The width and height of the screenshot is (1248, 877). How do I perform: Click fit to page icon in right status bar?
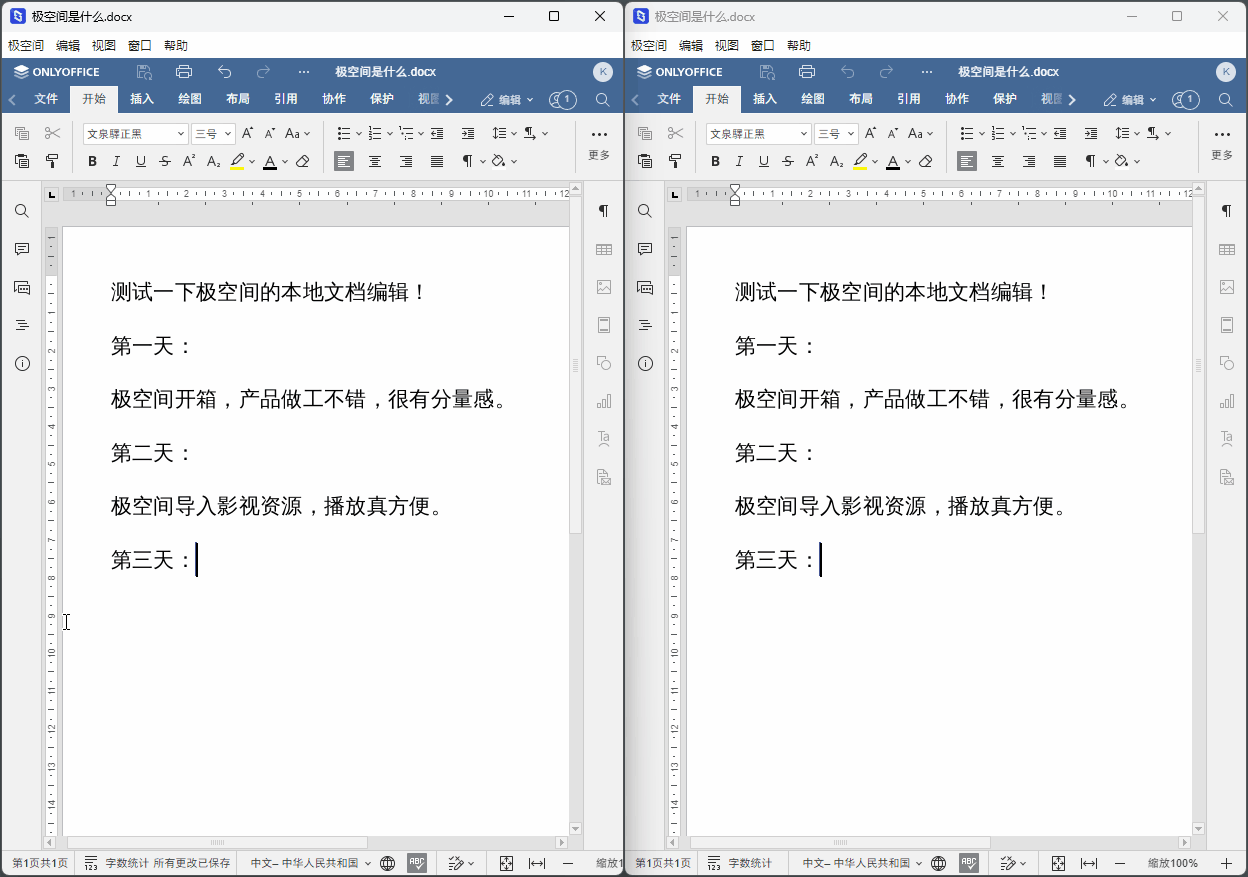[x=1058, y=863]
